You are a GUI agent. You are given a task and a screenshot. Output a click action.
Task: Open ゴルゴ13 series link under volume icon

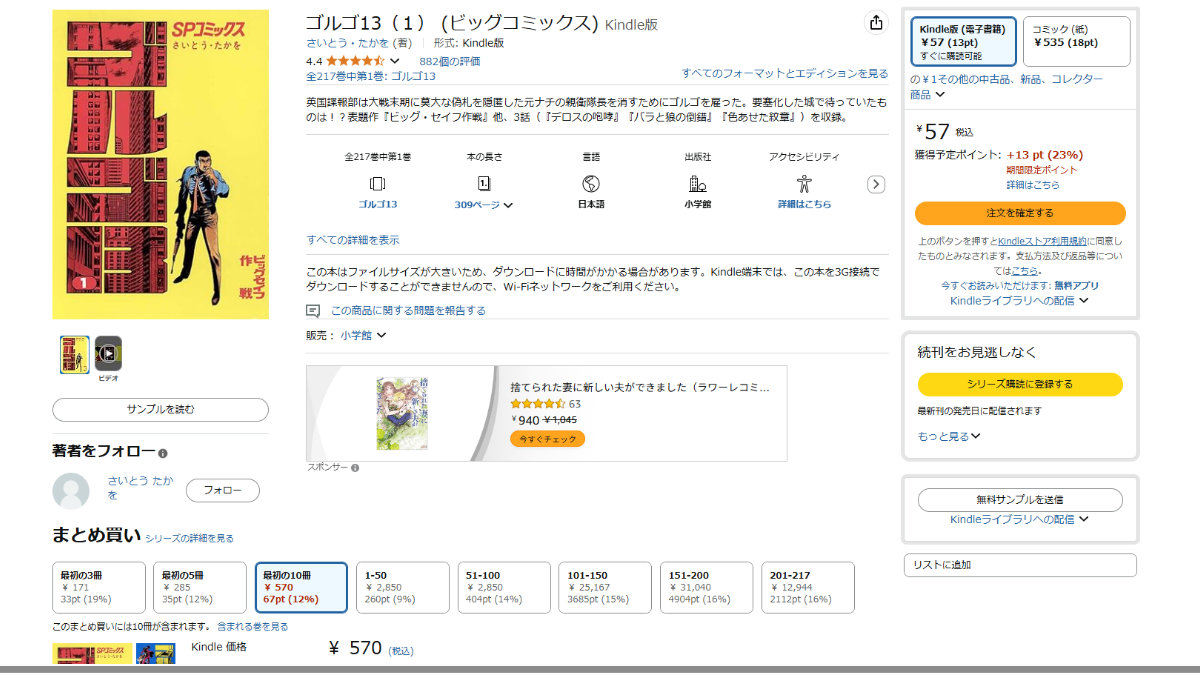tap(377, 204)
